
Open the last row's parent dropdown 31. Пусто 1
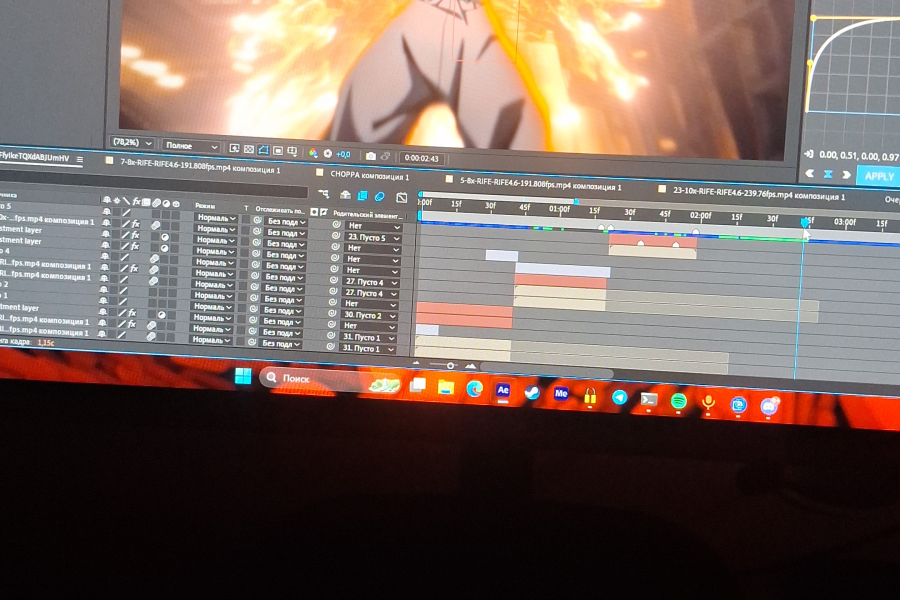[368, 349]
